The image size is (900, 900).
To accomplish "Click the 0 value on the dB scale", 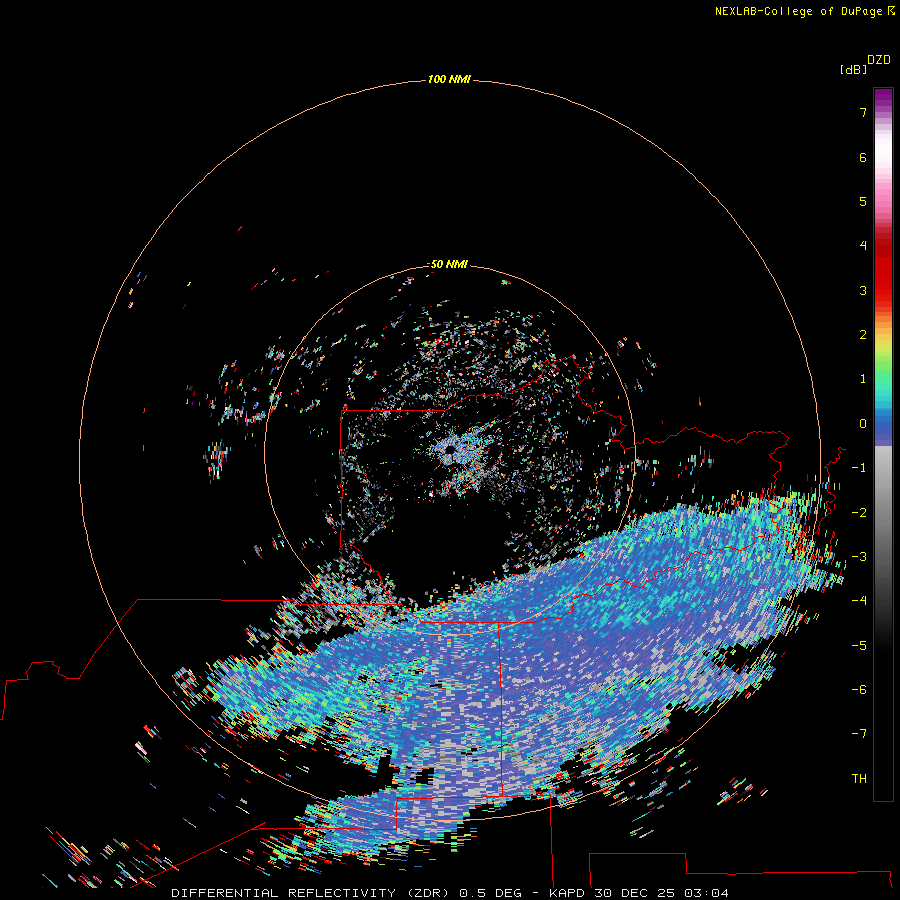I will (863, 424).
